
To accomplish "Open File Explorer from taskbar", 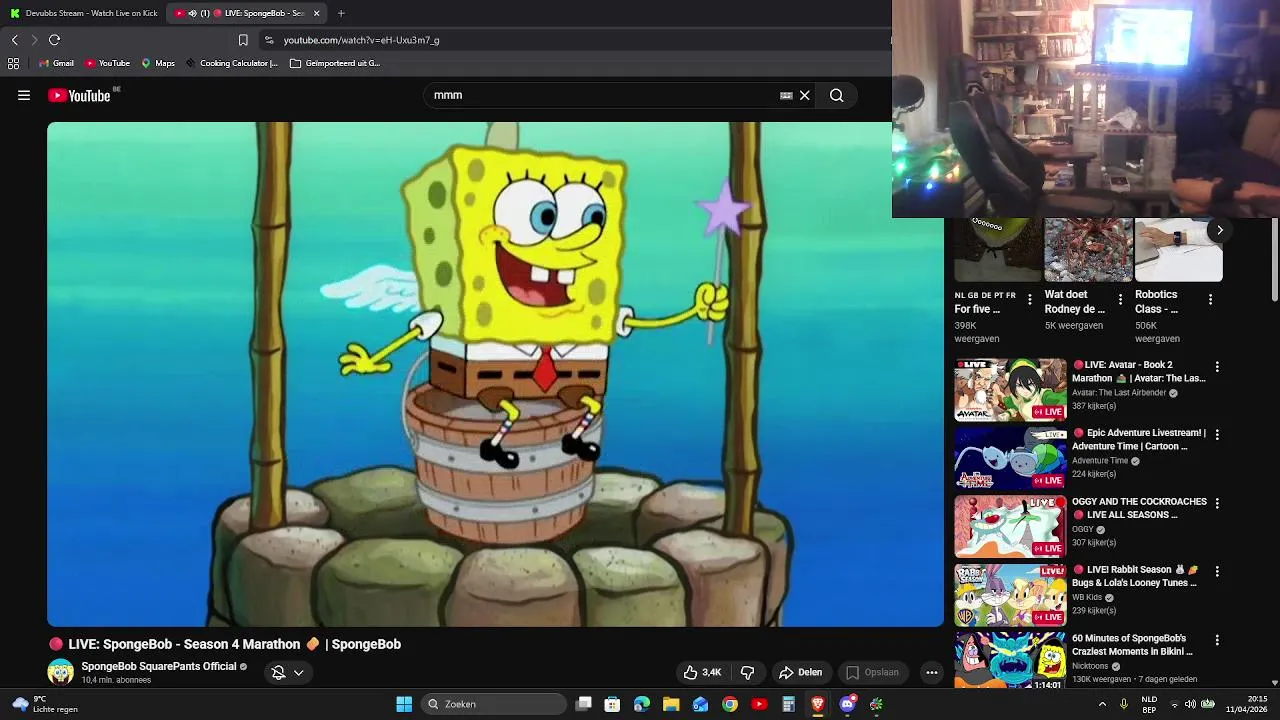I will pyautogui.click(x=671, y=704).
